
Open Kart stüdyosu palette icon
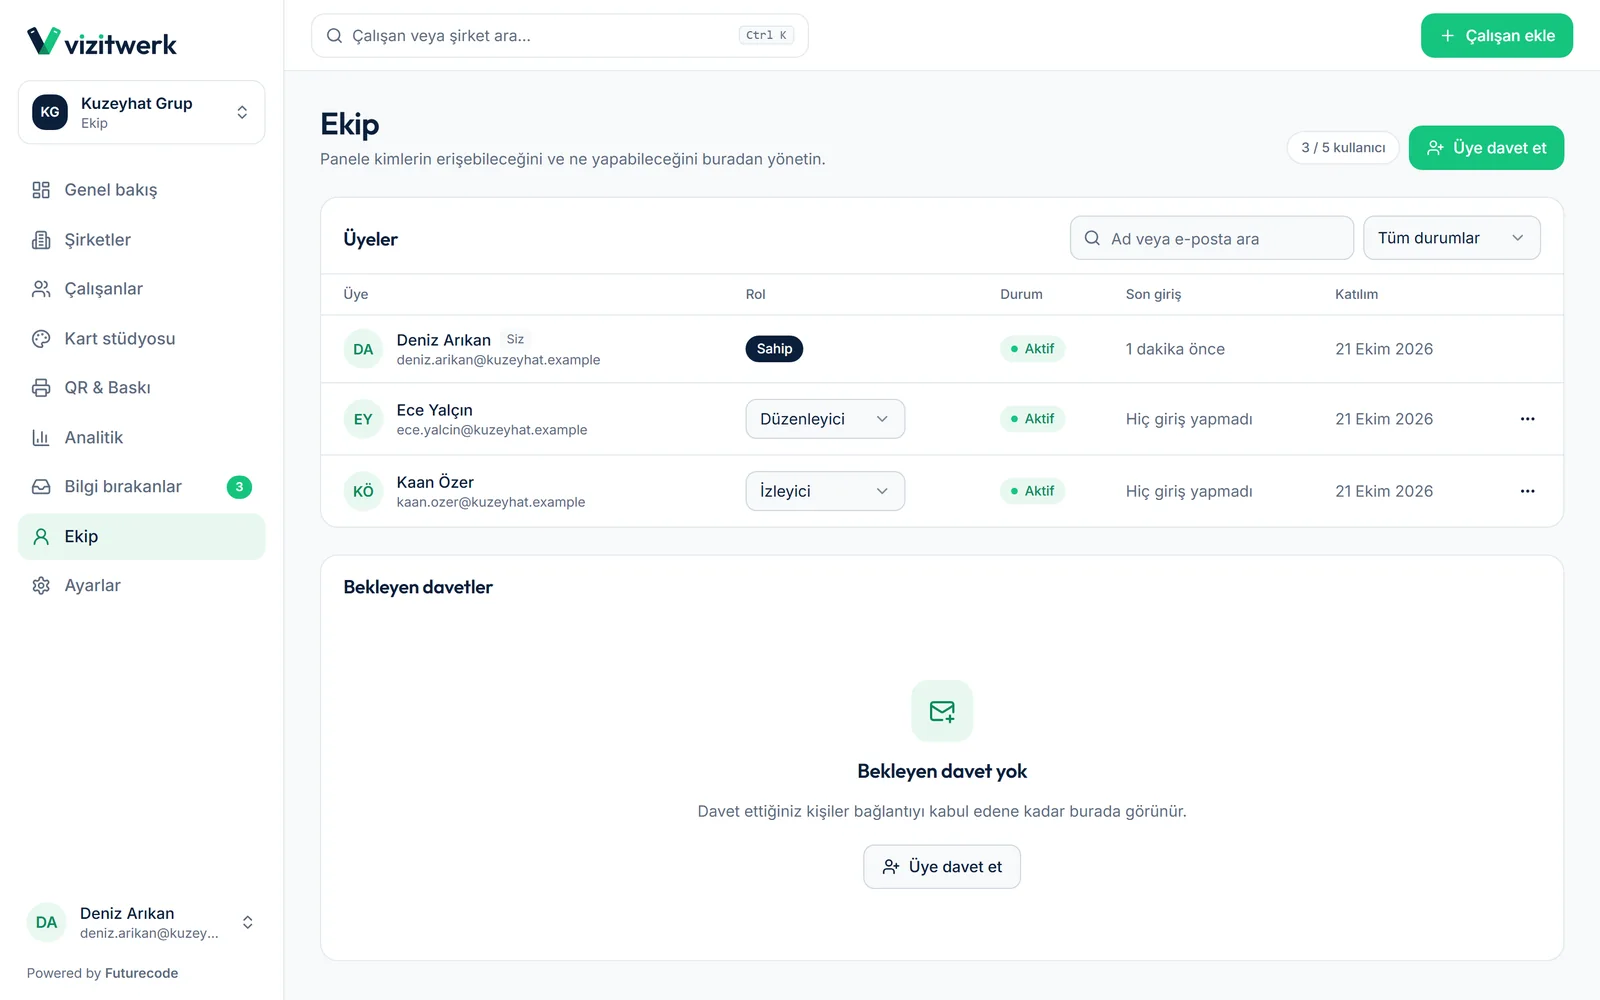tap(41, 339)
